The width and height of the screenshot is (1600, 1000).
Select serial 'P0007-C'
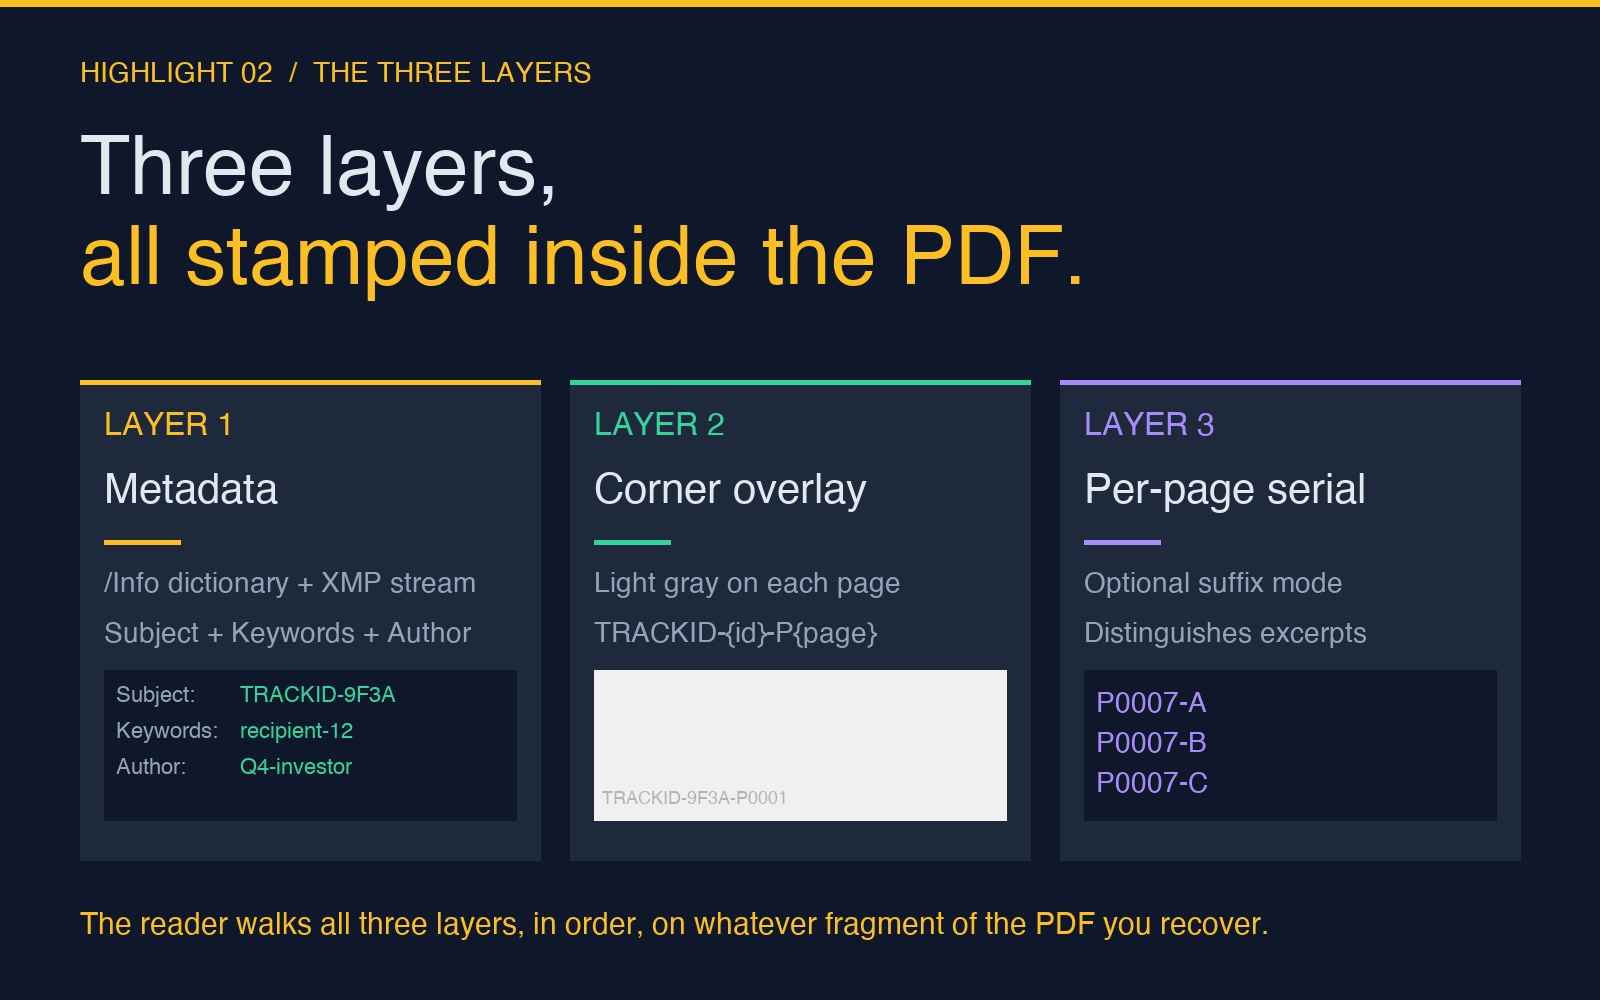pos(1152,783)
